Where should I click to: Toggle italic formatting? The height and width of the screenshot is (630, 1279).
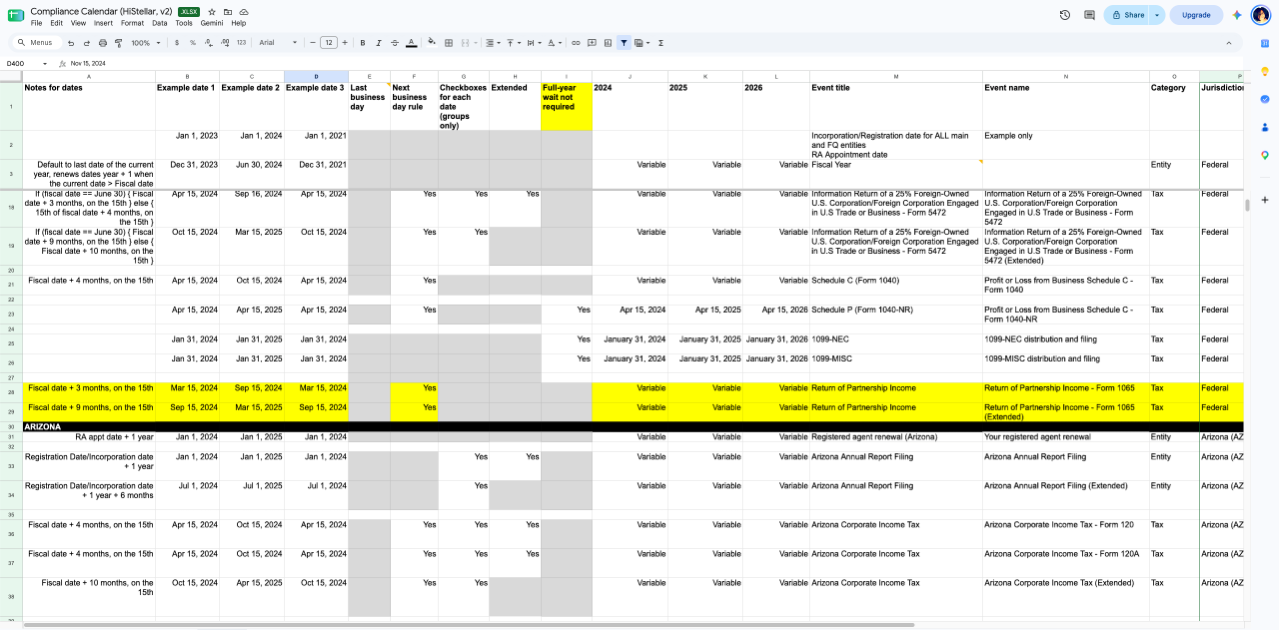379,43
